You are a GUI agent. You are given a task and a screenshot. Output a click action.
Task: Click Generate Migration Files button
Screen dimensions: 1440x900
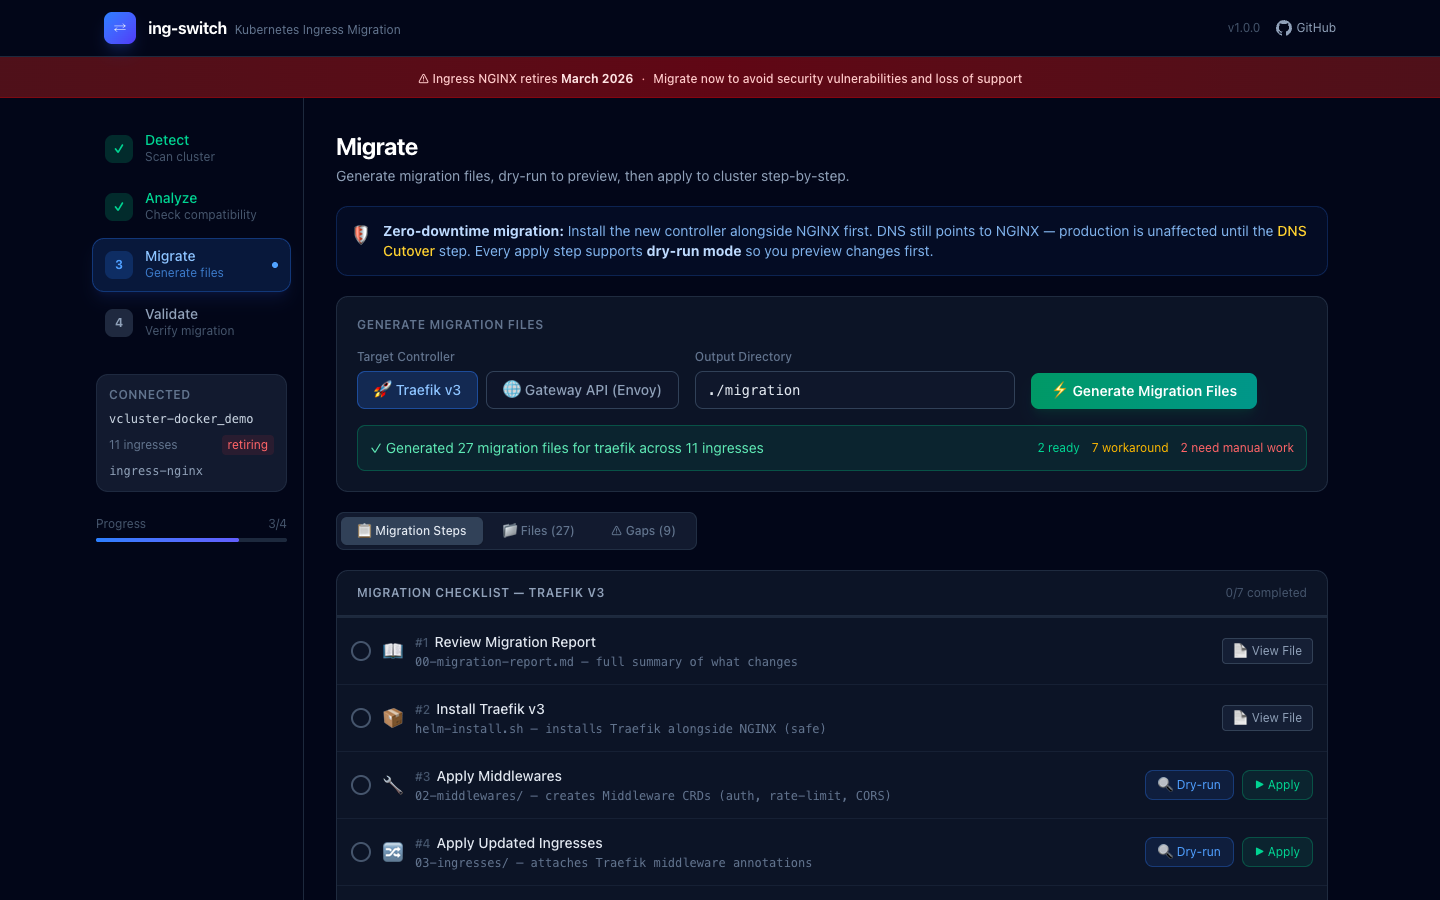coord(1144,391)
